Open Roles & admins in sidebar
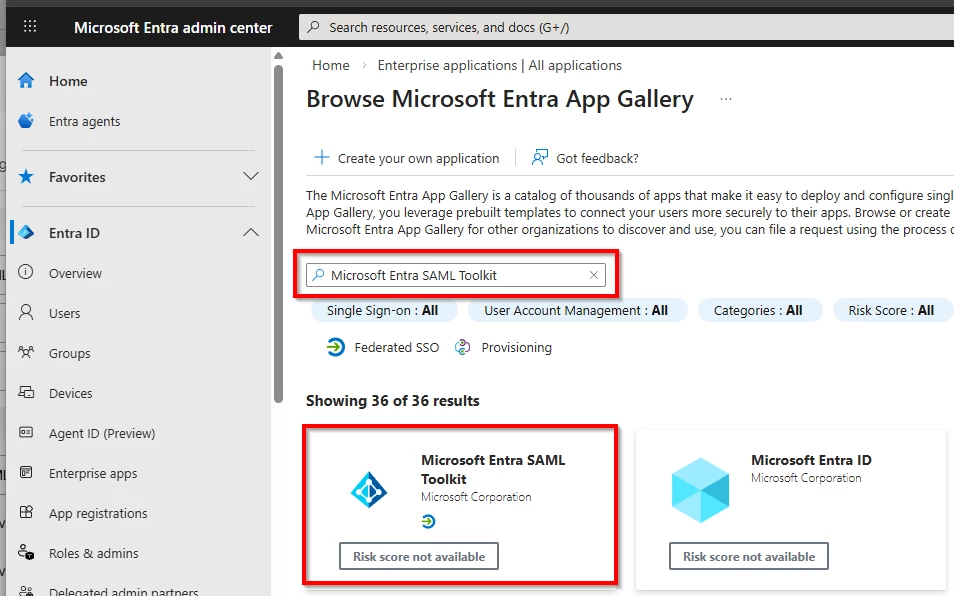This screenshot has width=954, height=596. (x=94, y=553)
